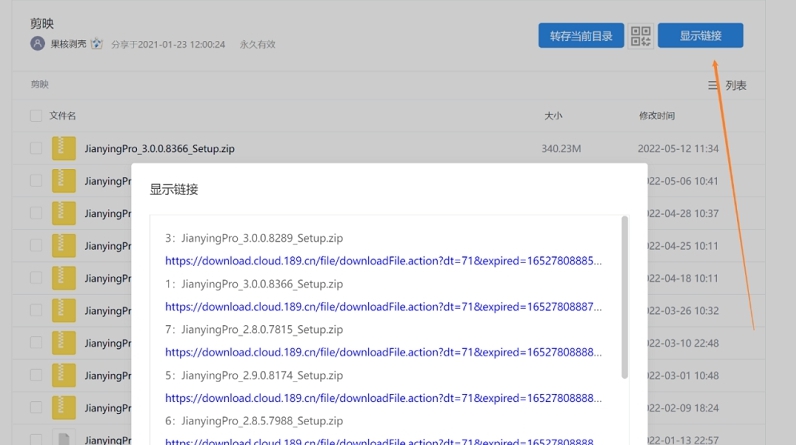Viewport: 796px width, 445px height.
Task: Click the blue 显示链接 button at top
Action: click(701, 36)
